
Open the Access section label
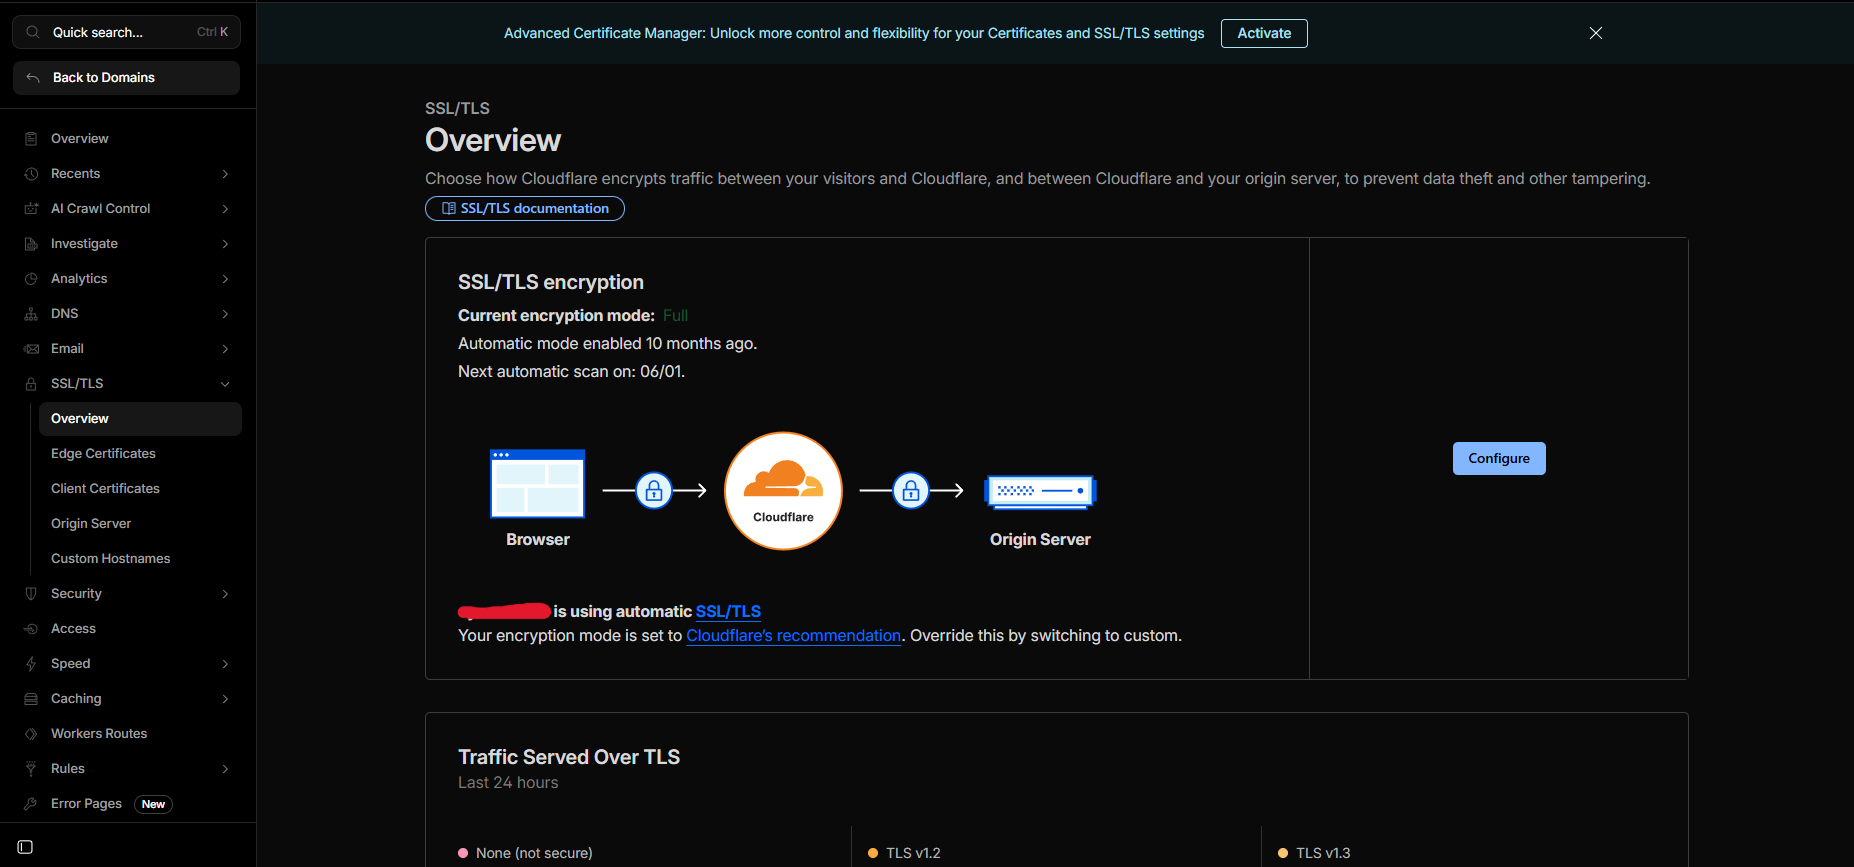(73, 629)
